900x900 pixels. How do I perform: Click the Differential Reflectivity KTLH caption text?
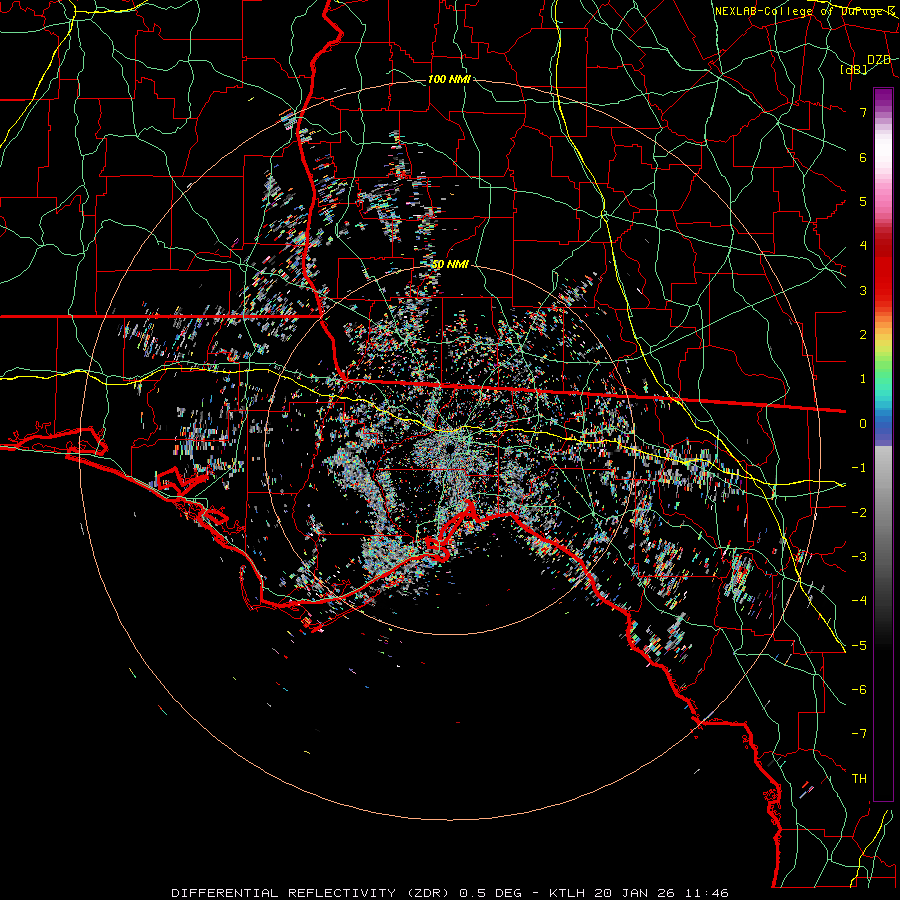(x=450, y=893)
